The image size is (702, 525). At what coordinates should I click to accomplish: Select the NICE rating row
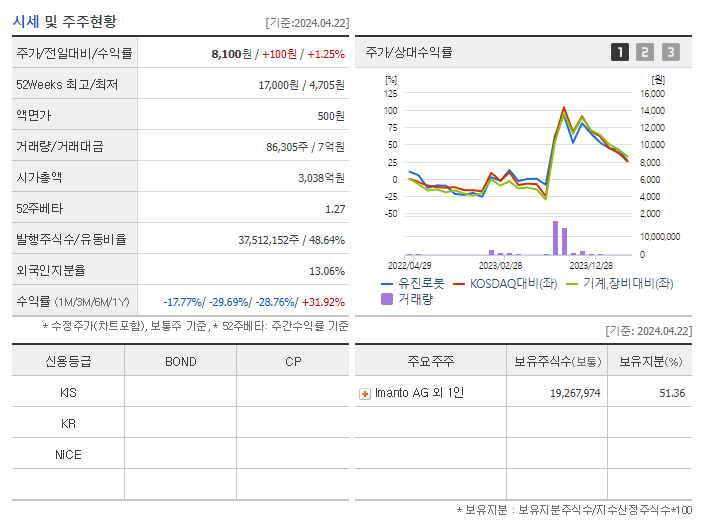point(180,454)
